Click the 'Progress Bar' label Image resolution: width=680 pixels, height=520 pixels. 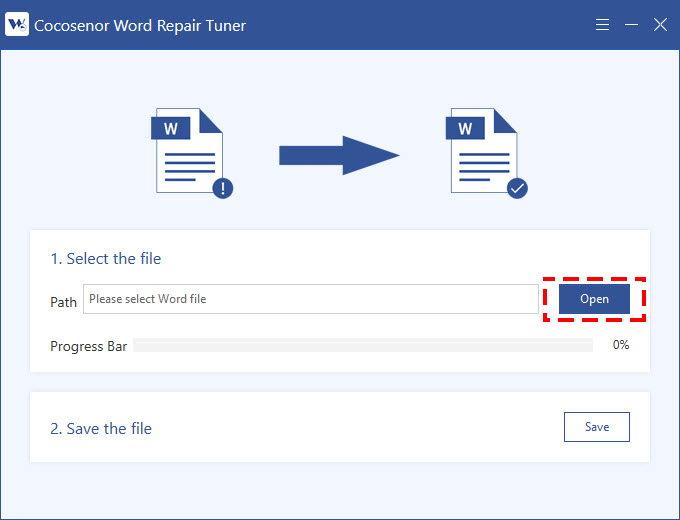point(88,347)
